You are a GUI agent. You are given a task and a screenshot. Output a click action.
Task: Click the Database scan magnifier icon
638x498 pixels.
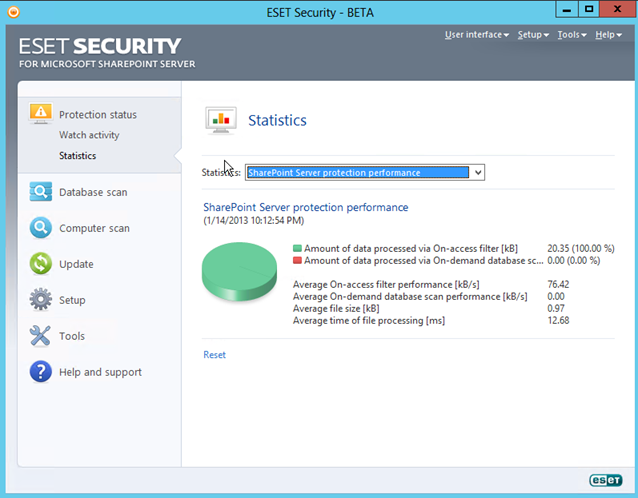point(40,192)
